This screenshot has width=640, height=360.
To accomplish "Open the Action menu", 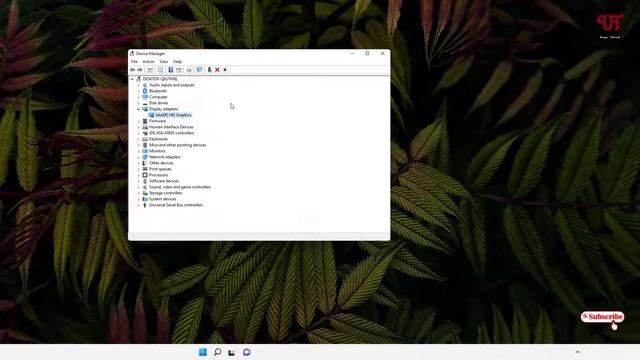I will pyautogui.click(x=148, y=62).
